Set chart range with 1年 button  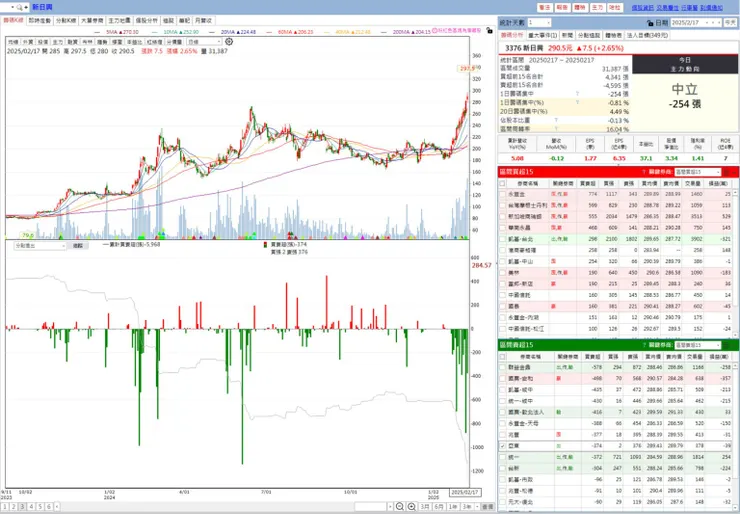[x=453, y=506]
